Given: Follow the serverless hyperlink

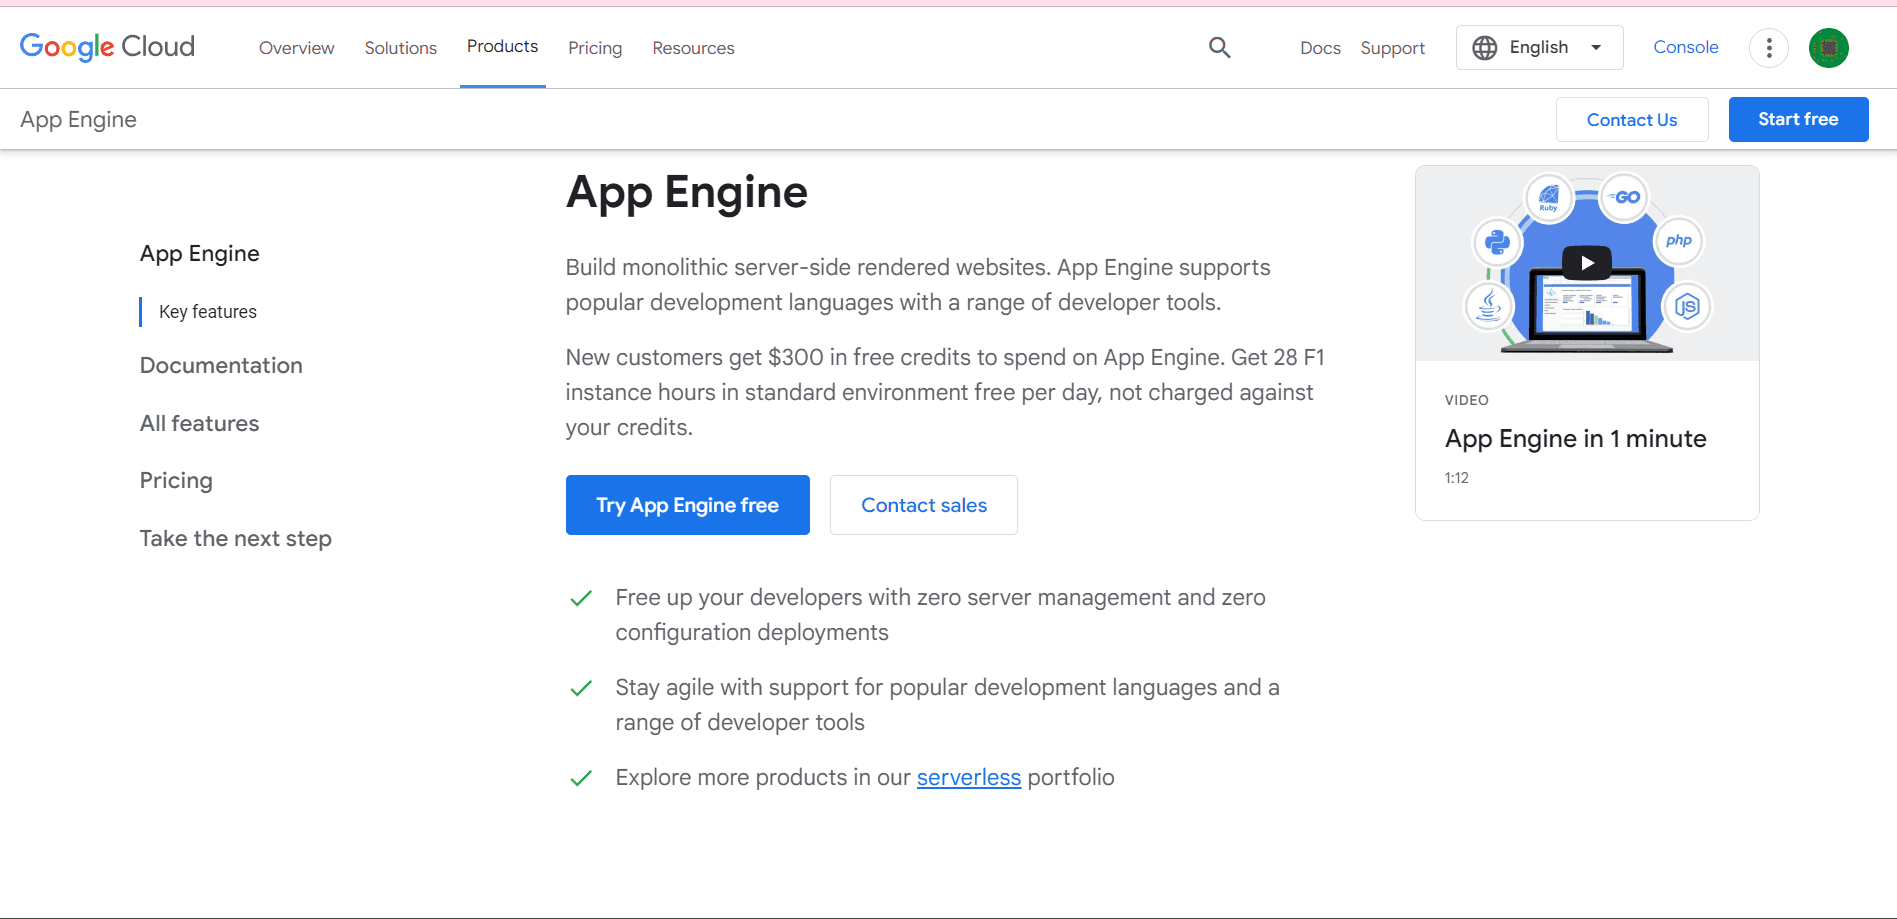Looking at the screenshot, I should (x=968, y=777).
